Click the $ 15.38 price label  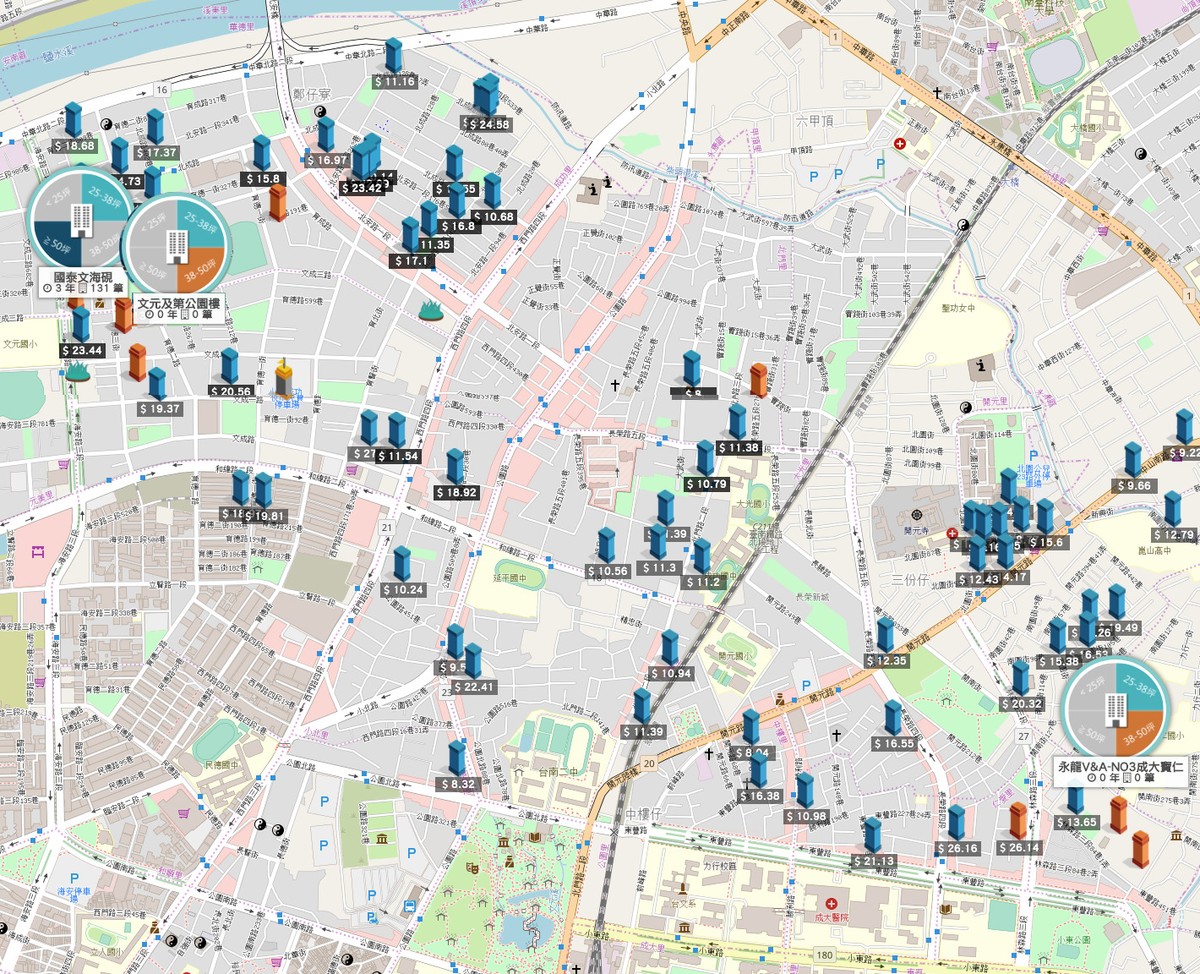[x=1058, y=661]
